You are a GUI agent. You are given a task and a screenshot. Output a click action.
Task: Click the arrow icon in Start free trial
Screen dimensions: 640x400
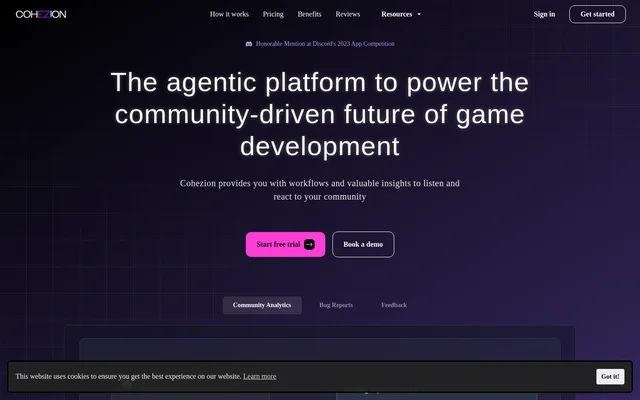click(x=309, y=244)
